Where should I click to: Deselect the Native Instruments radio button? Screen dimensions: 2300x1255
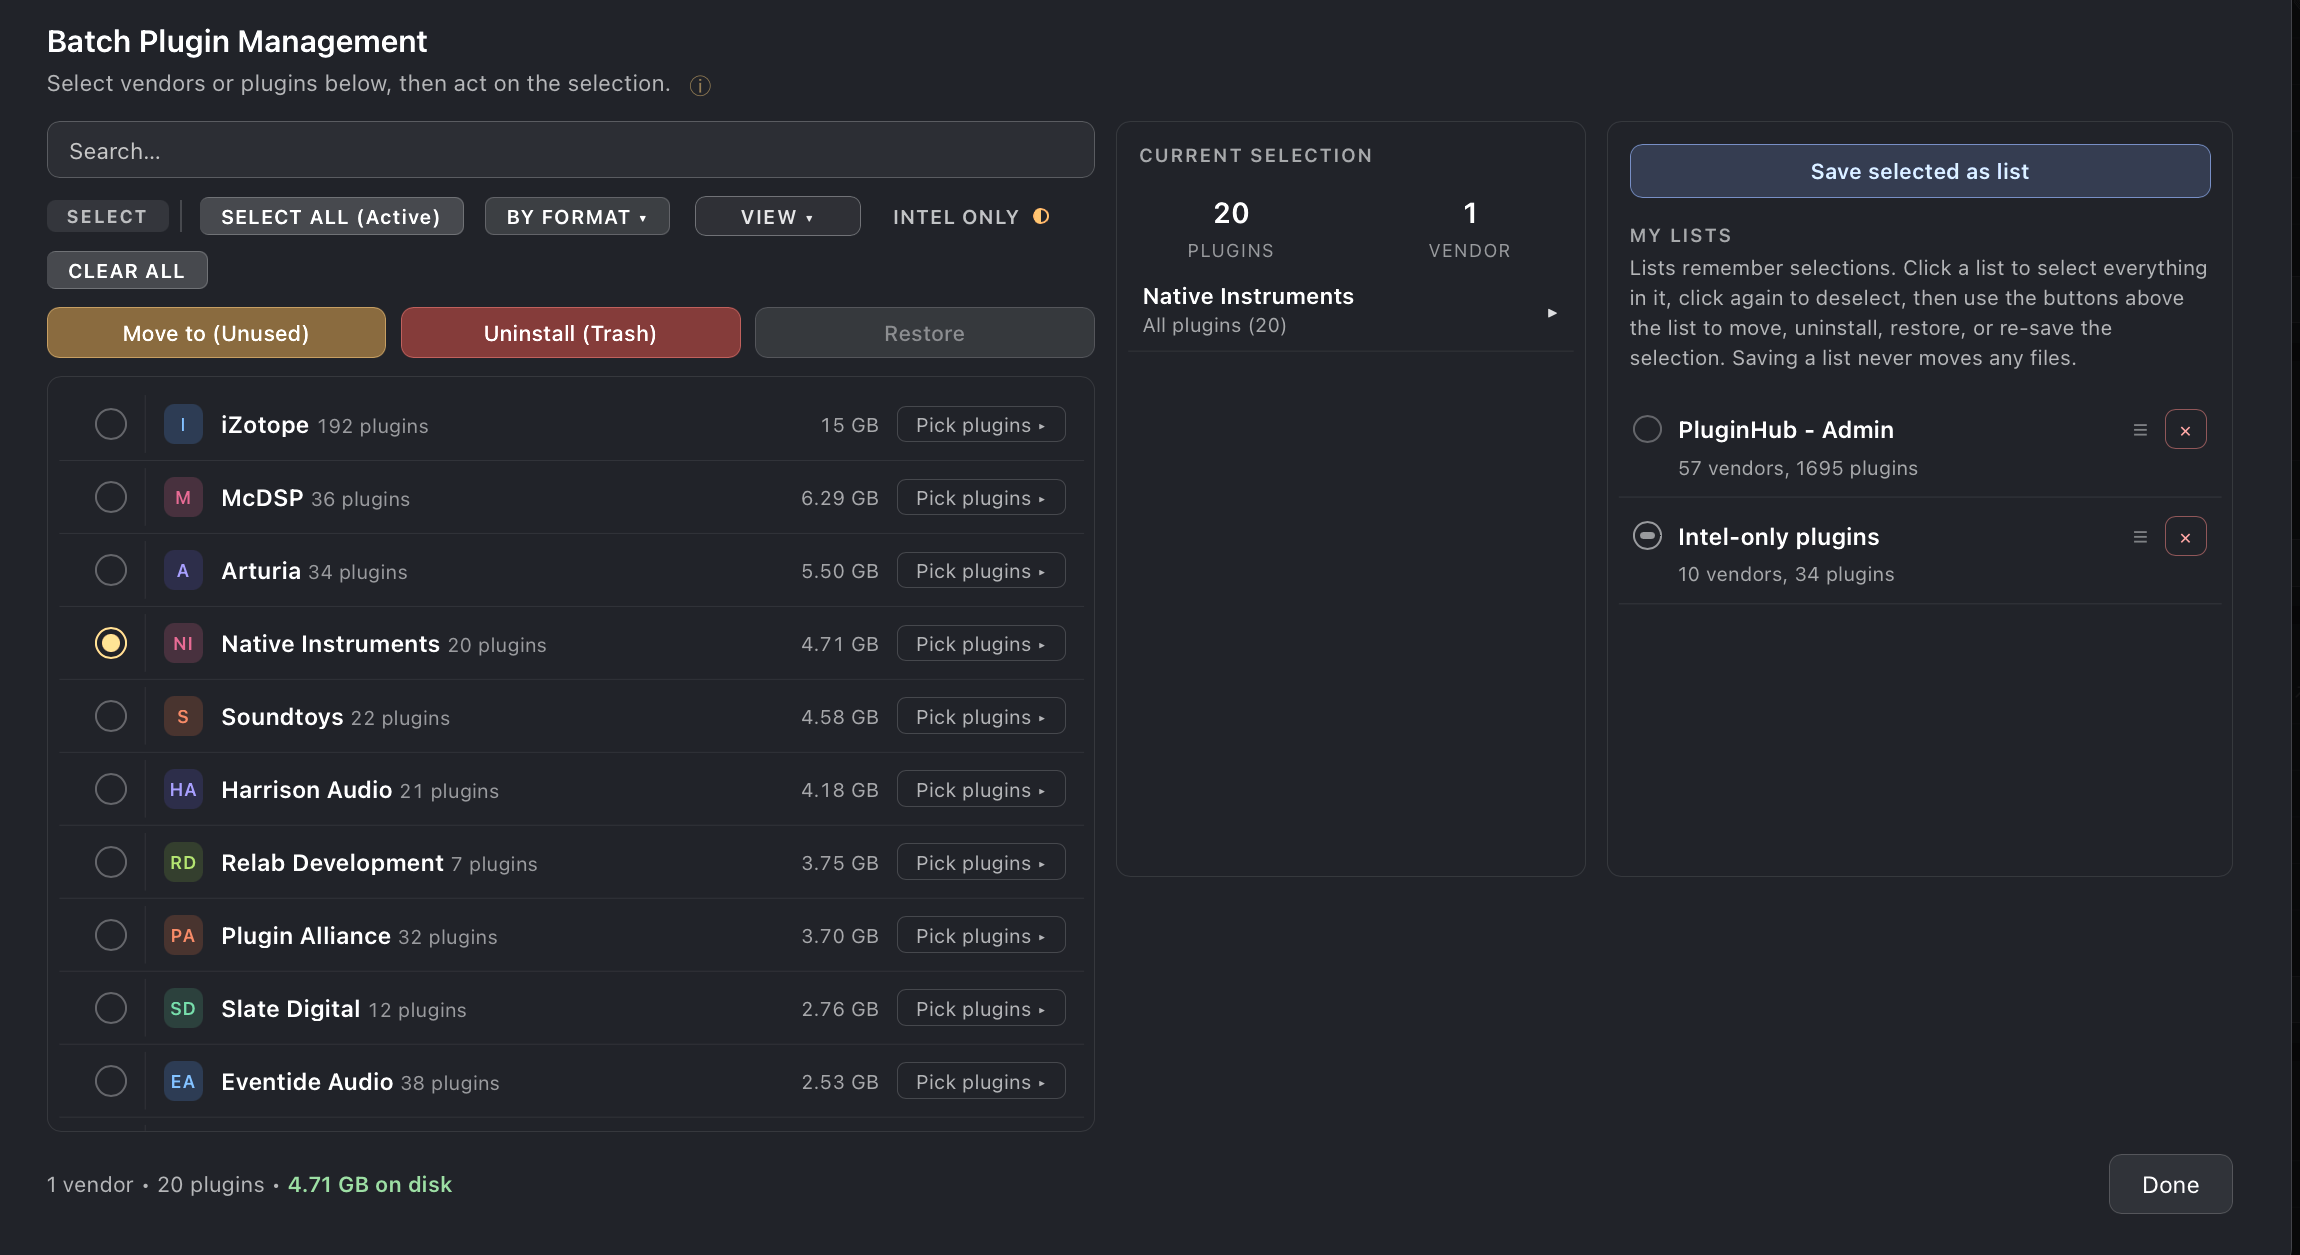tap(111, 643)
